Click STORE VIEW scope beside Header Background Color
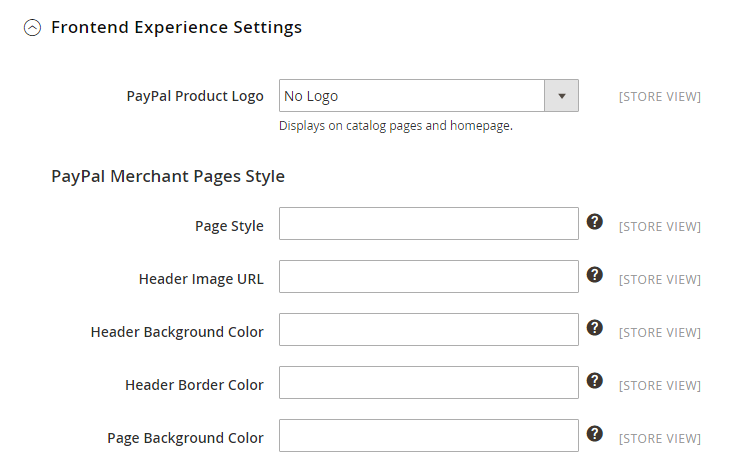The height and width of the screenshot is (475, 736). click(659, 333)
